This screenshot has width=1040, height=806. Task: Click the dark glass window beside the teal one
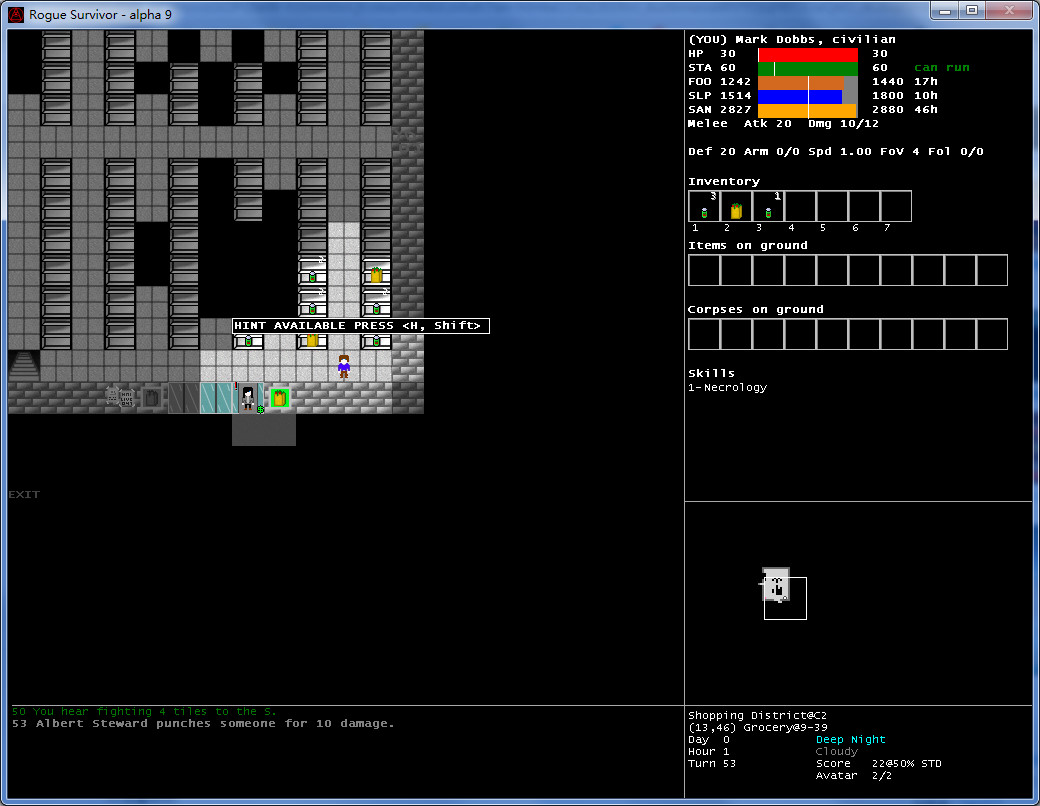pos(184,398)
